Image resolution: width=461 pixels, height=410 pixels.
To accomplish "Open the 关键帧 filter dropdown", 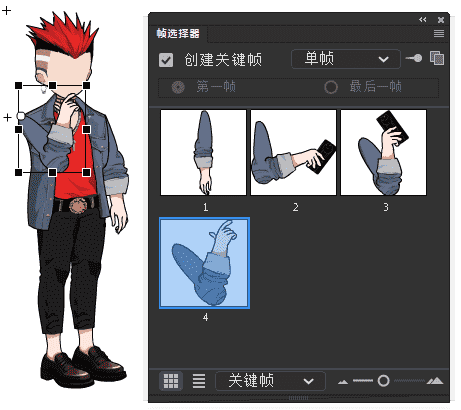I will click(270, 381).
